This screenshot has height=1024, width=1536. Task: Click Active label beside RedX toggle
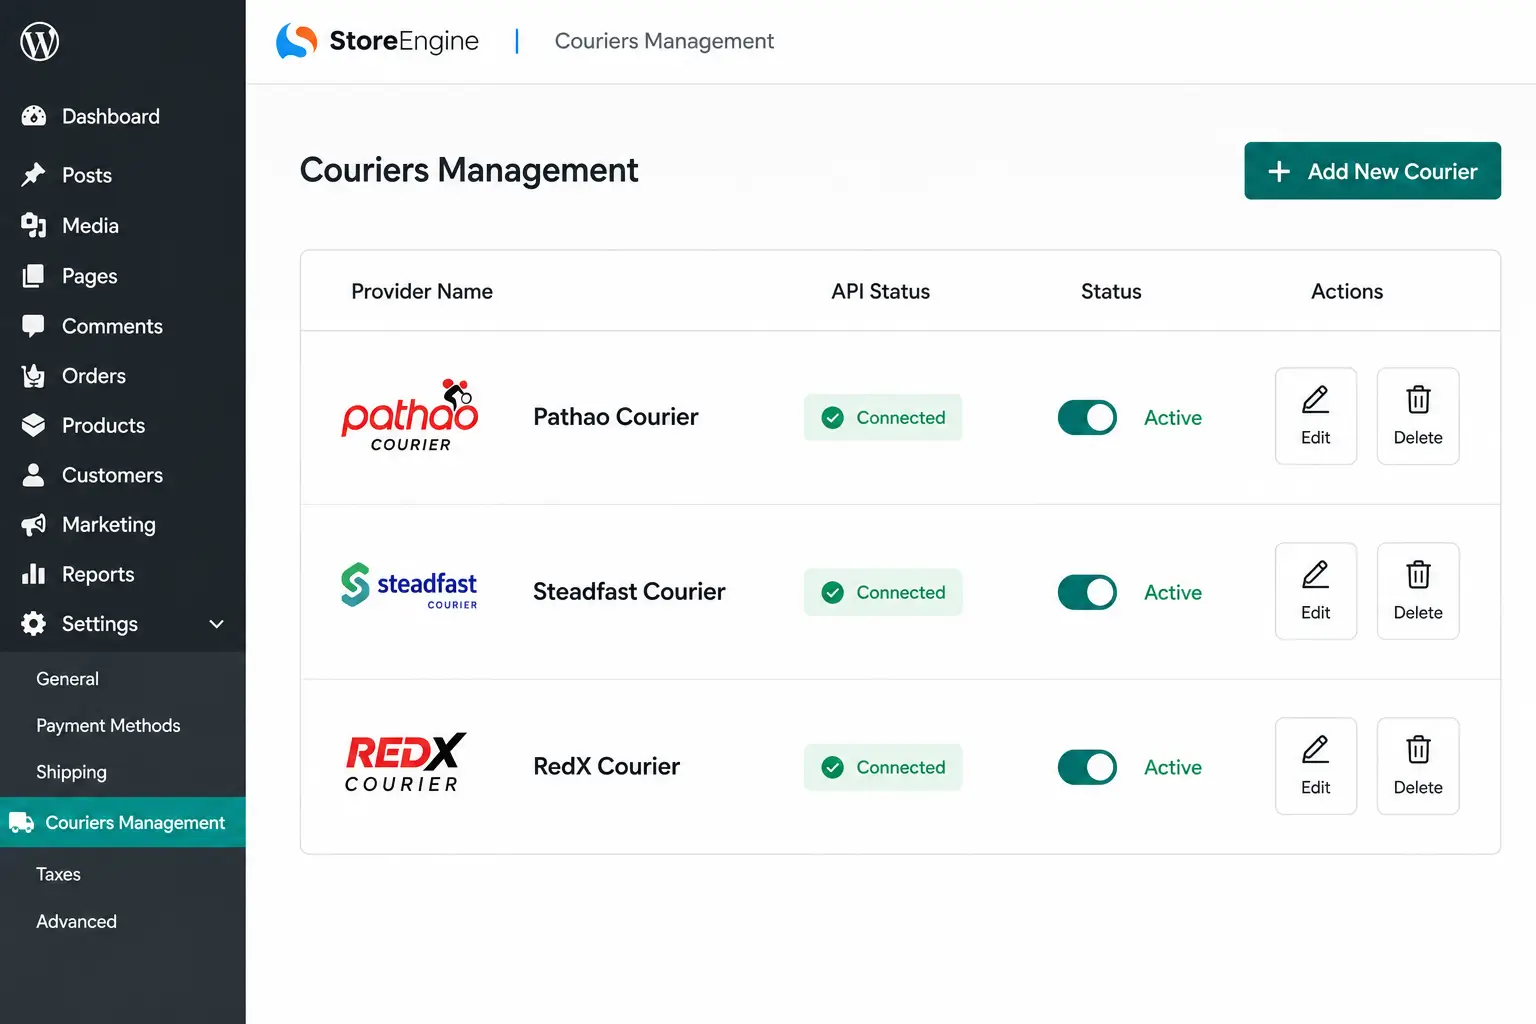(x=1173, y=767)
